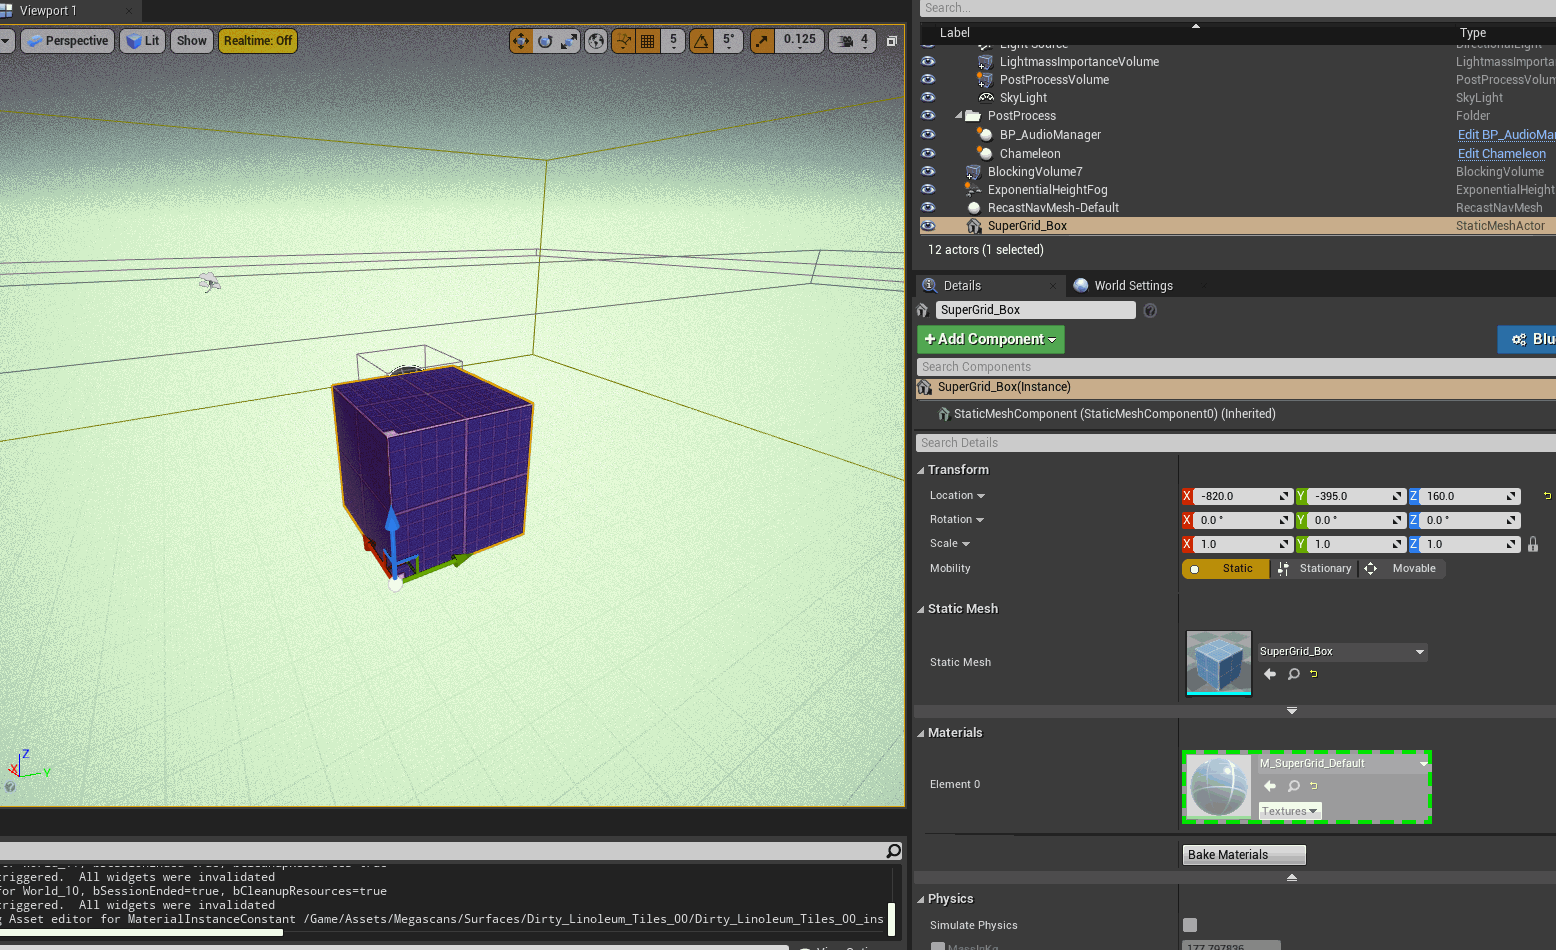This screenshot has width=1556, height=950.
Task: Click the Blueprint/Add Script button
Action: click(x=1527, y=339)
